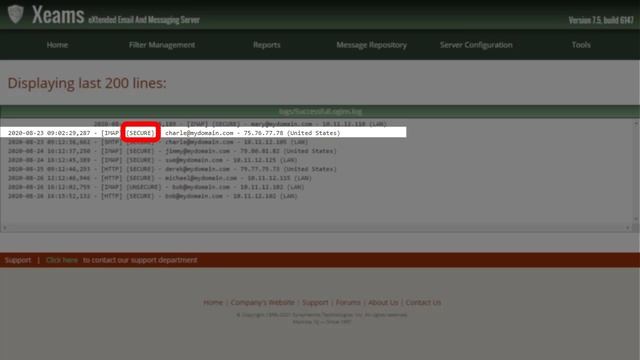Viewport: 640px width, 360px height.
Task: Click the Xeams shield logo icon
Action: click(x=16, y=14)
